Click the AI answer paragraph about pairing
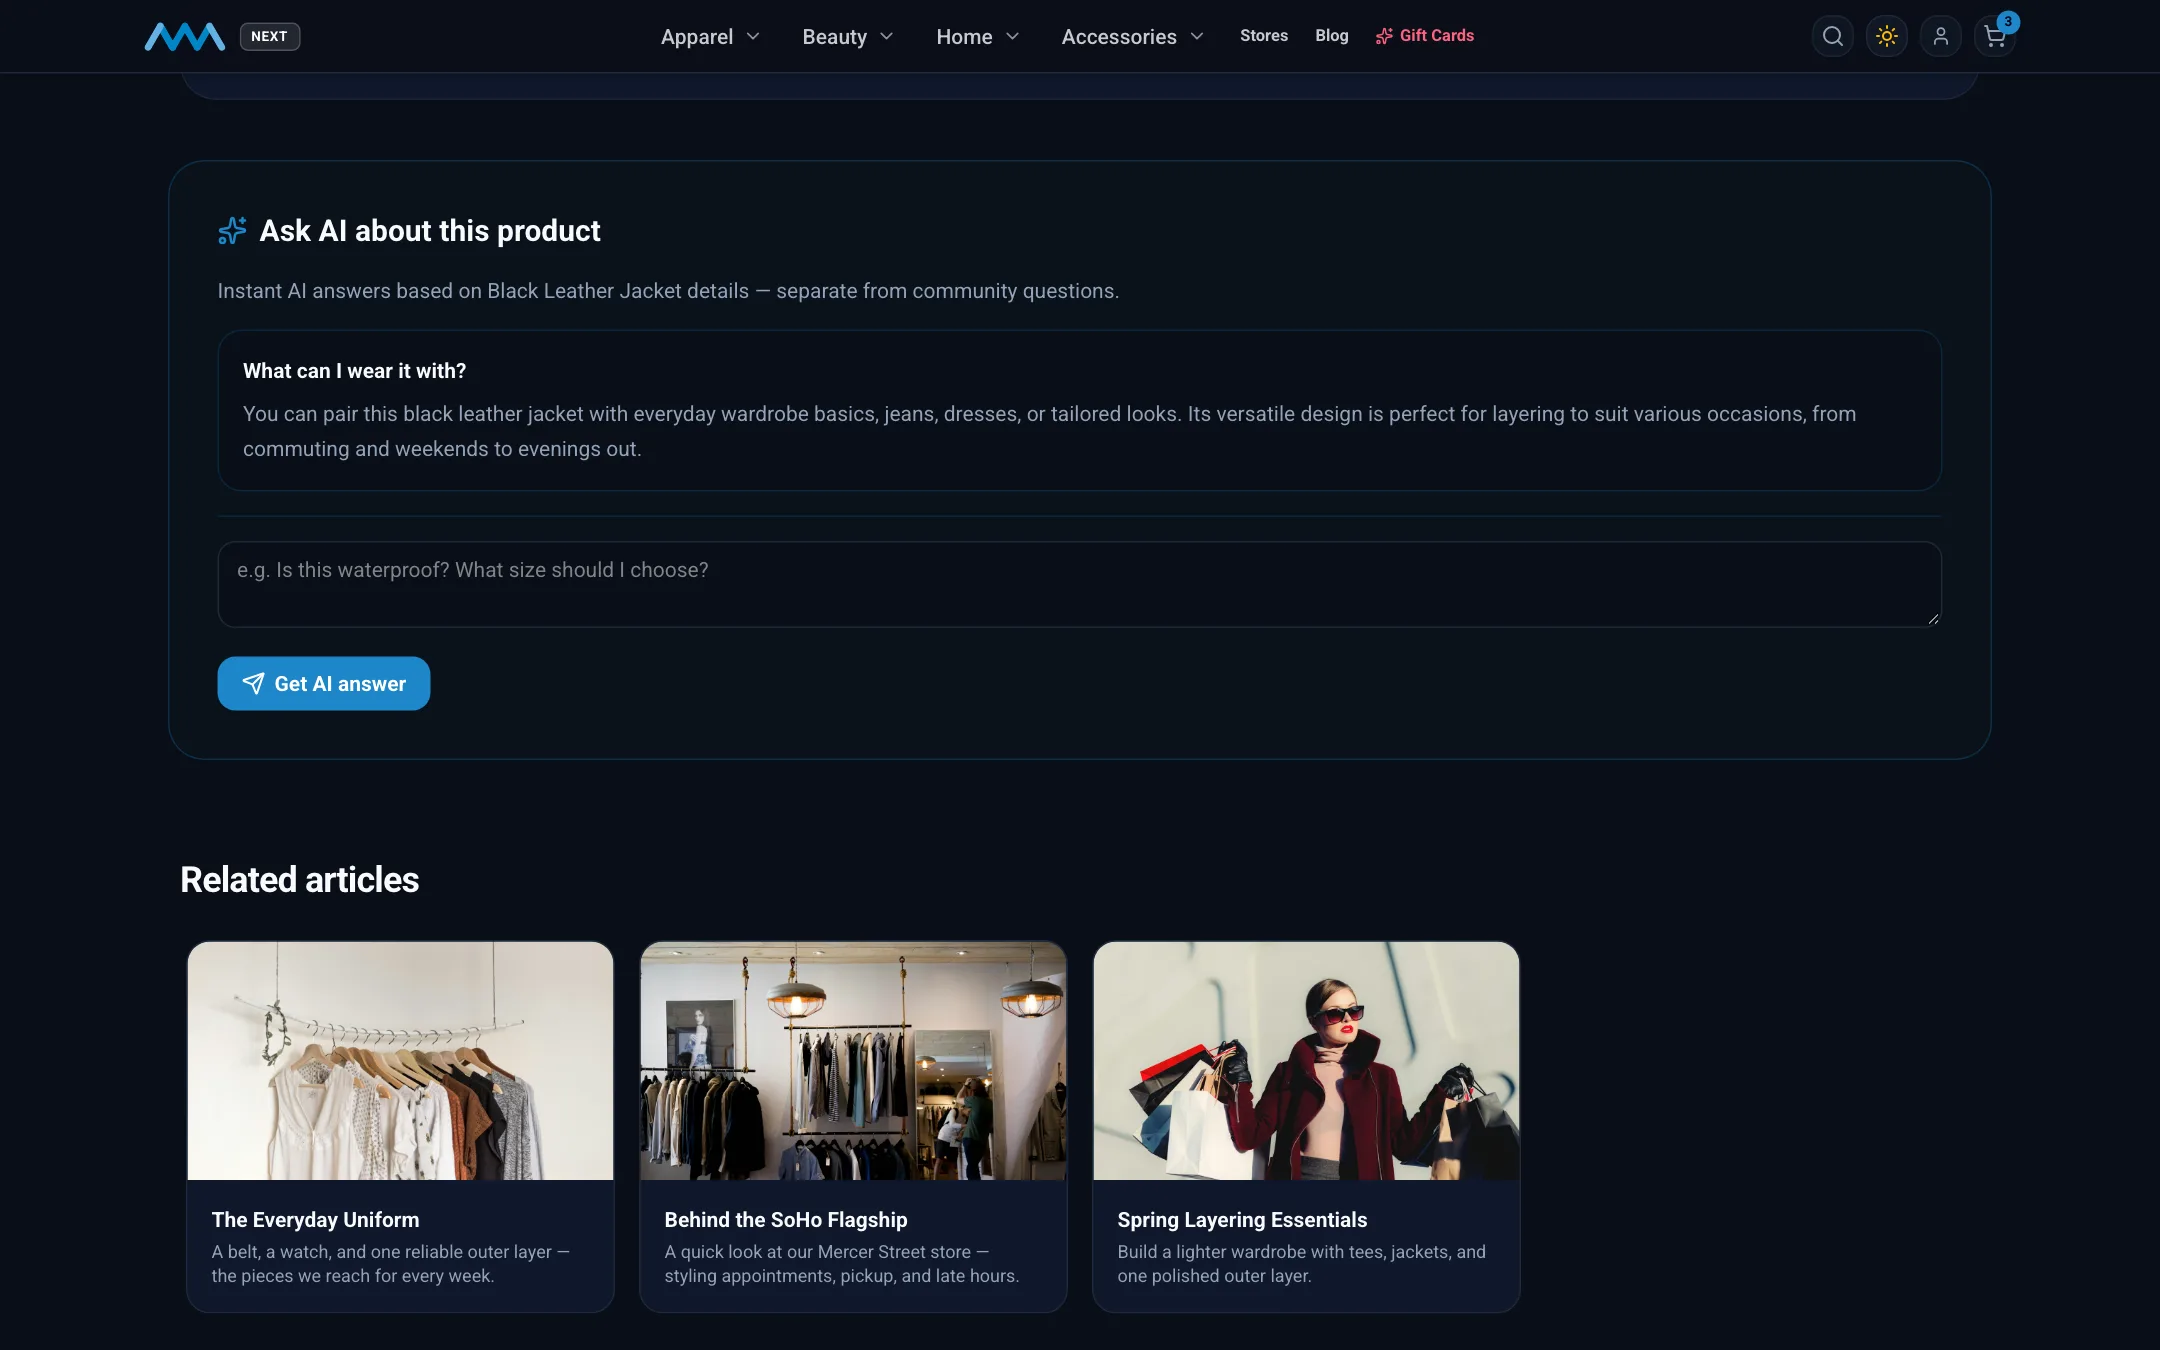 (1049, 431)
